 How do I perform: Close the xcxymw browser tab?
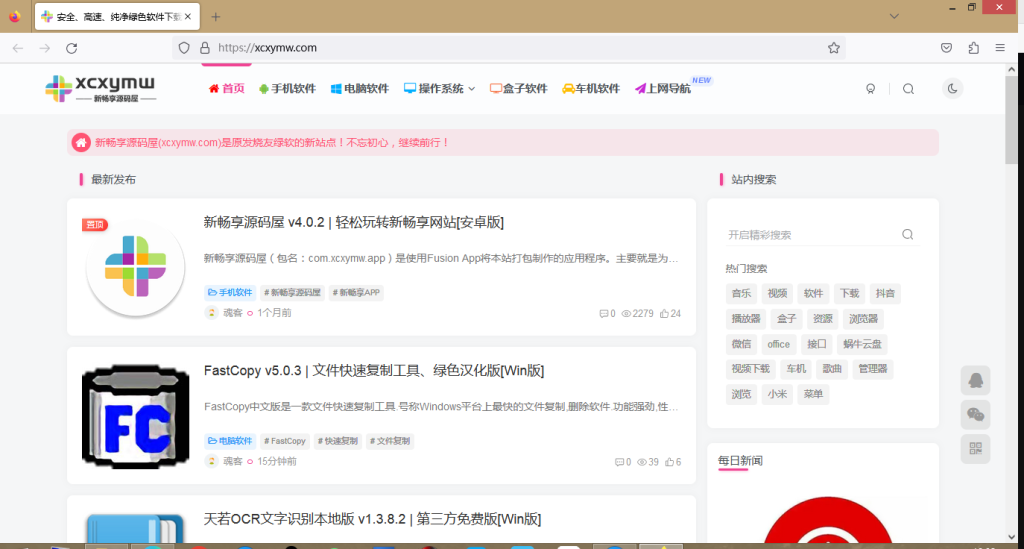click(x=188, y=17)
